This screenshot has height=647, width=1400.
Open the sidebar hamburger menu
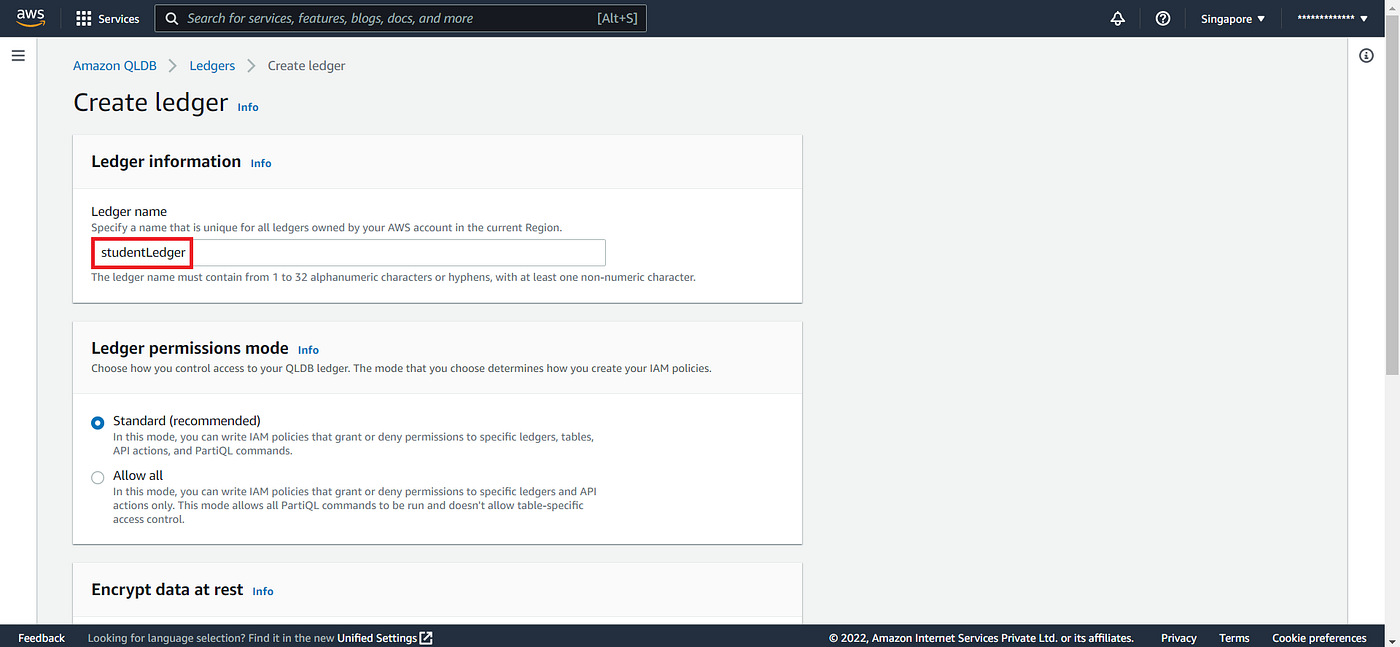click(x=18, y=55)
